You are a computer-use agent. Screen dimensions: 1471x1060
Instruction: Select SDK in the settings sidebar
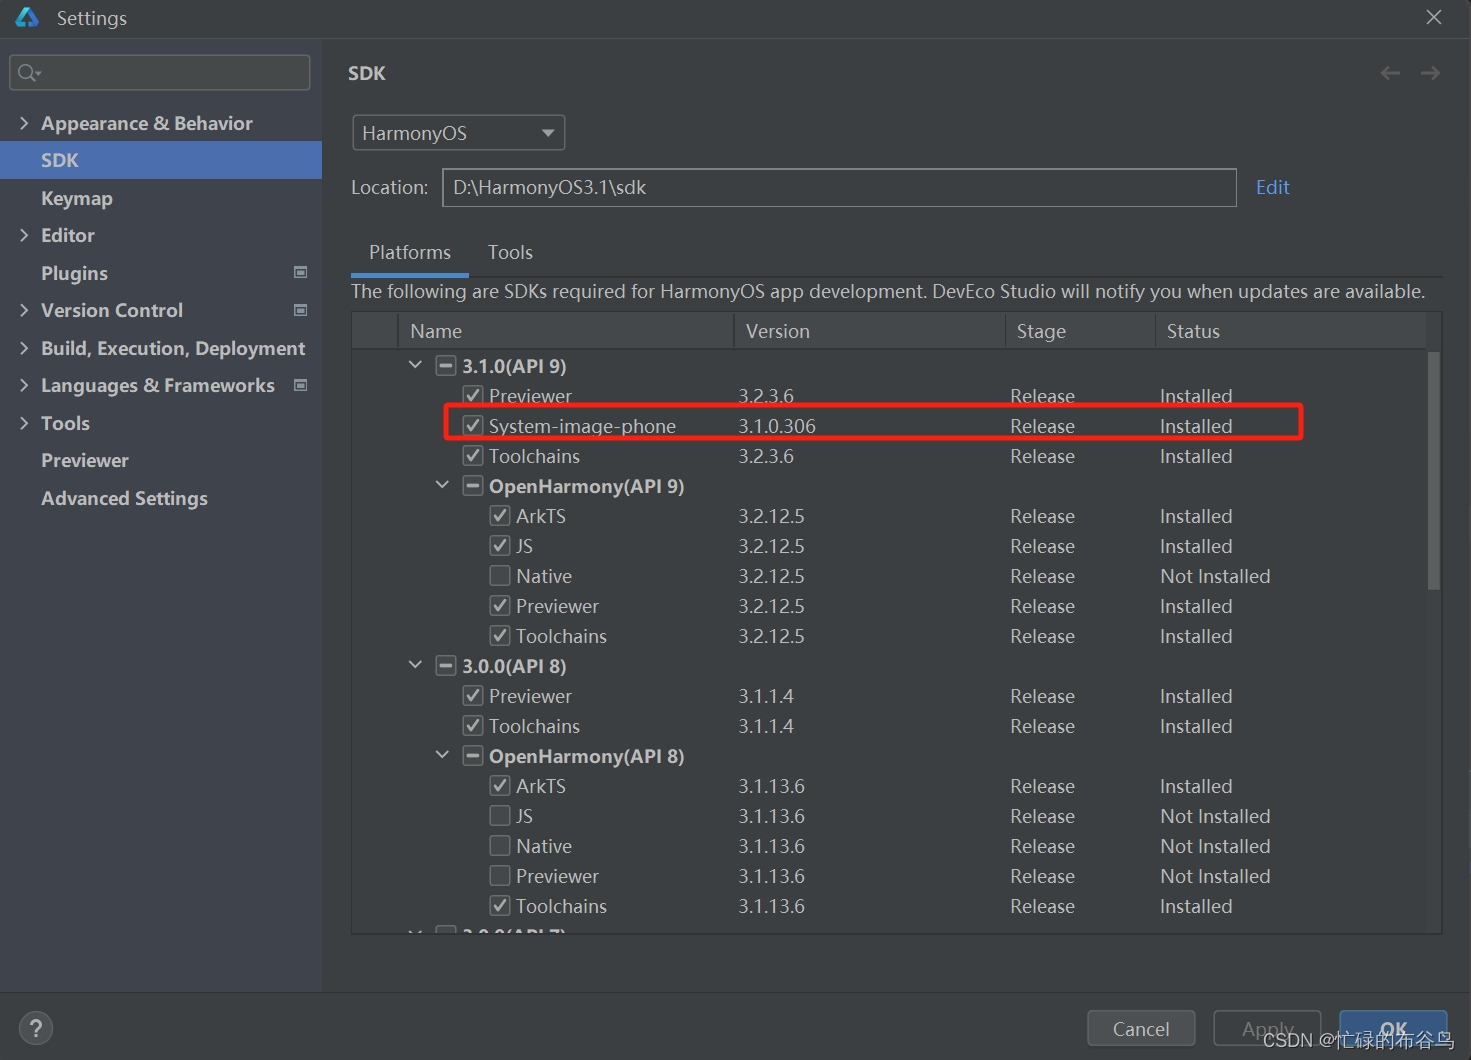pyautogui.click(x=161, y=160)
